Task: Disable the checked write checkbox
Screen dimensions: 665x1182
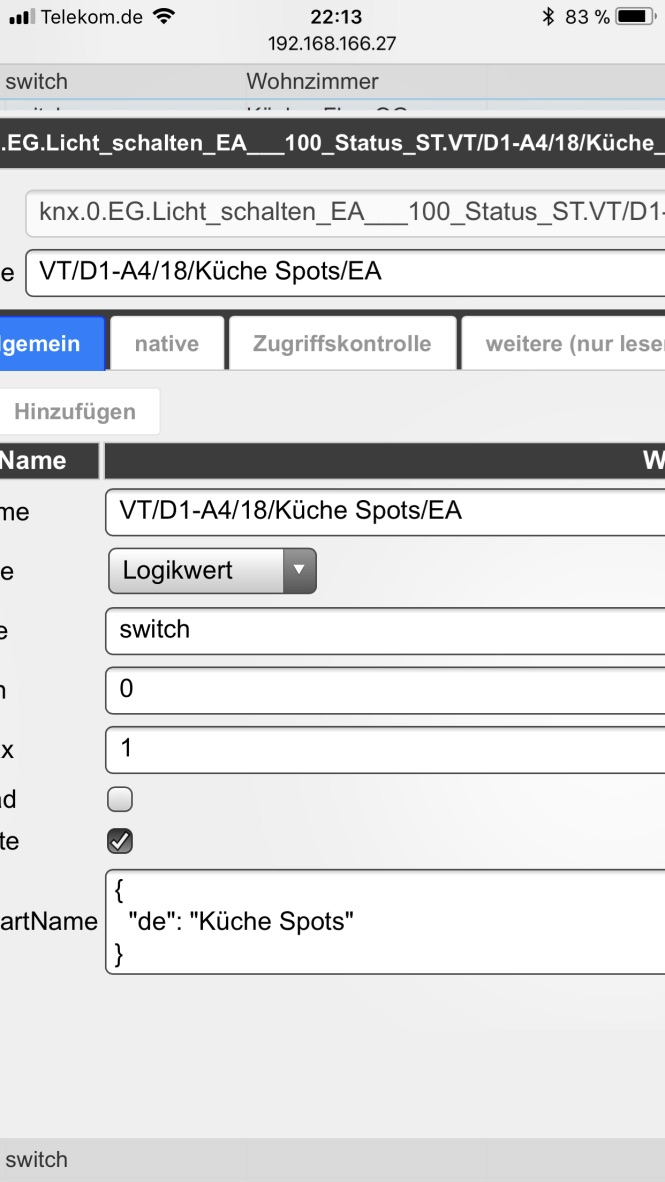Action: click(120, 841)
